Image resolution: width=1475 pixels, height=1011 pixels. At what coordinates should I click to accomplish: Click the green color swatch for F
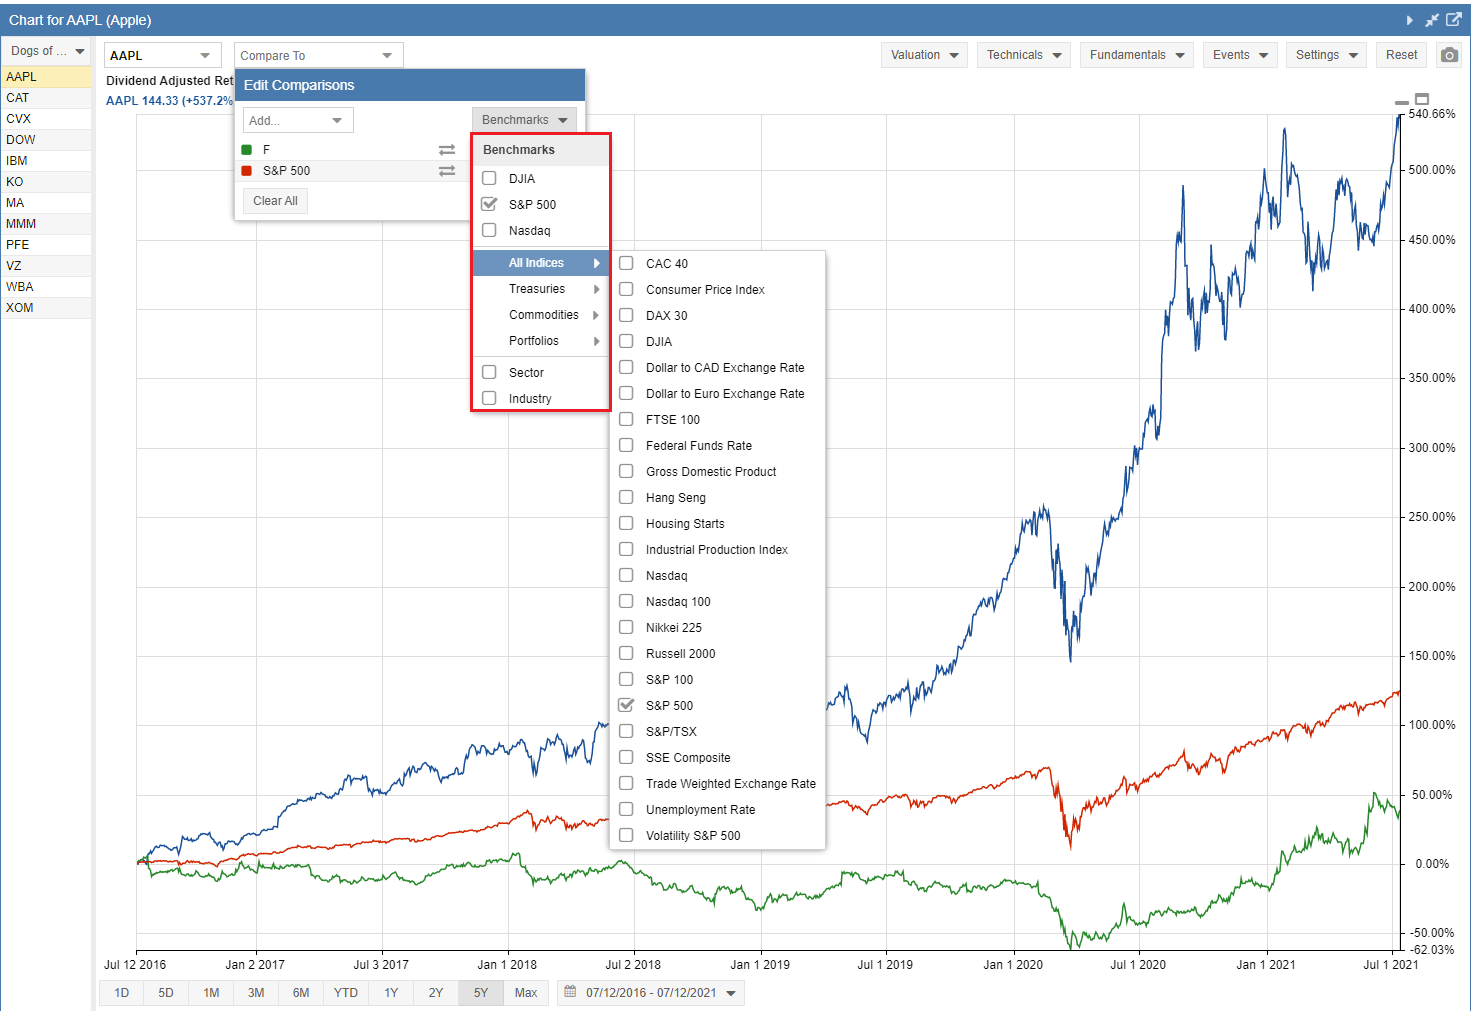[x=247, y=150]
